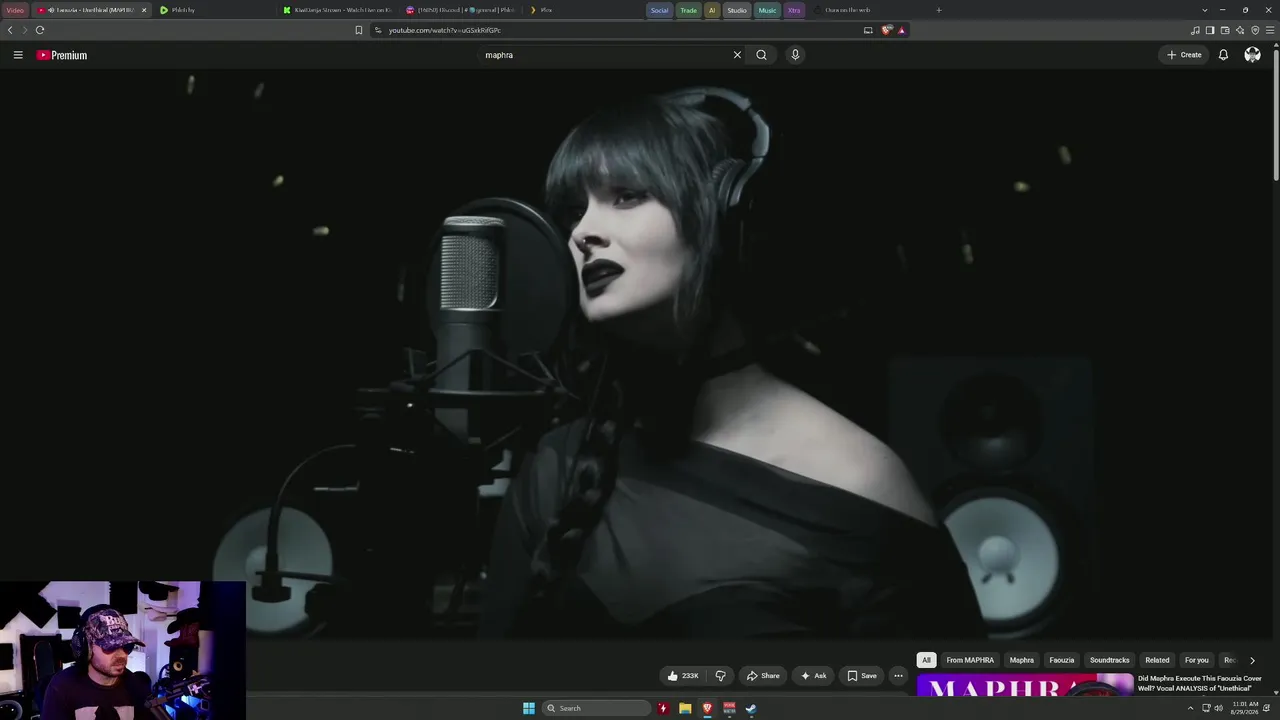The width and height of the screenshot is (1280, 720).
Task: Ask about this video
Action: point(813,676)
